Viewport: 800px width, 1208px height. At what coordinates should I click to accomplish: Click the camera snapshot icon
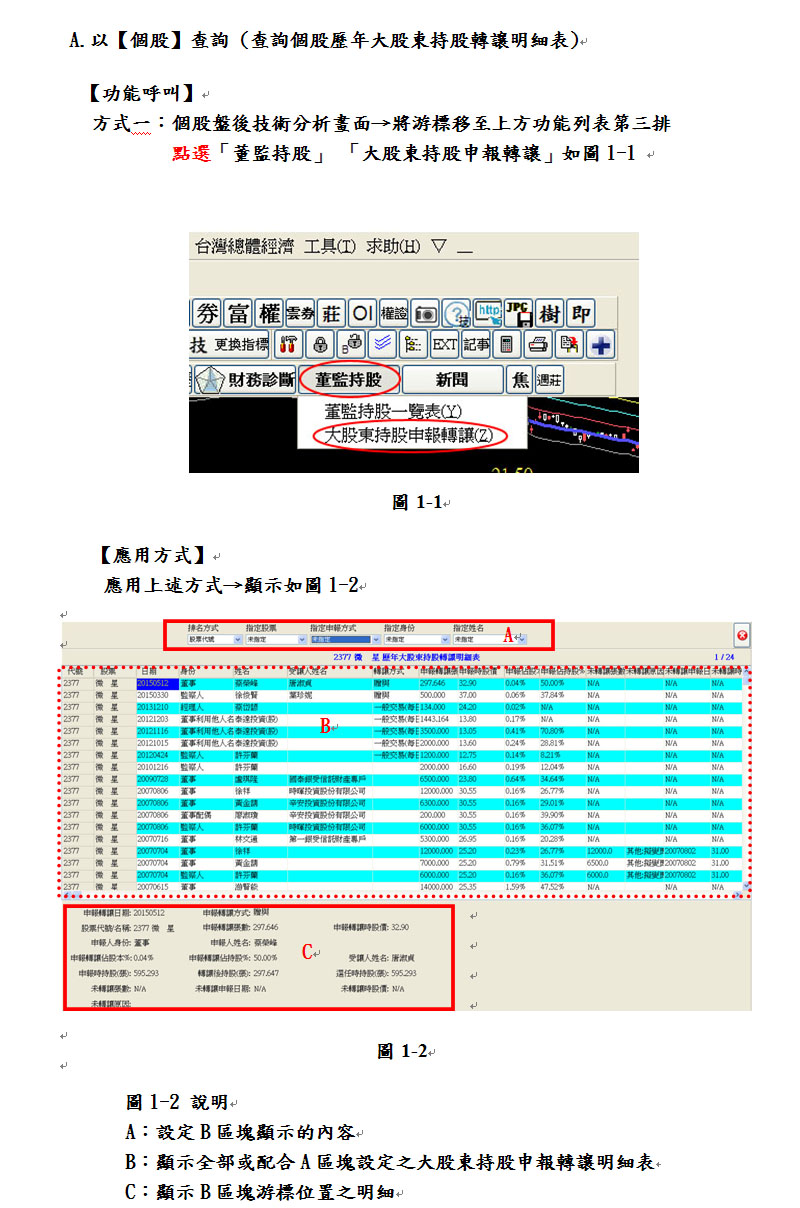[x=425, y=313]
